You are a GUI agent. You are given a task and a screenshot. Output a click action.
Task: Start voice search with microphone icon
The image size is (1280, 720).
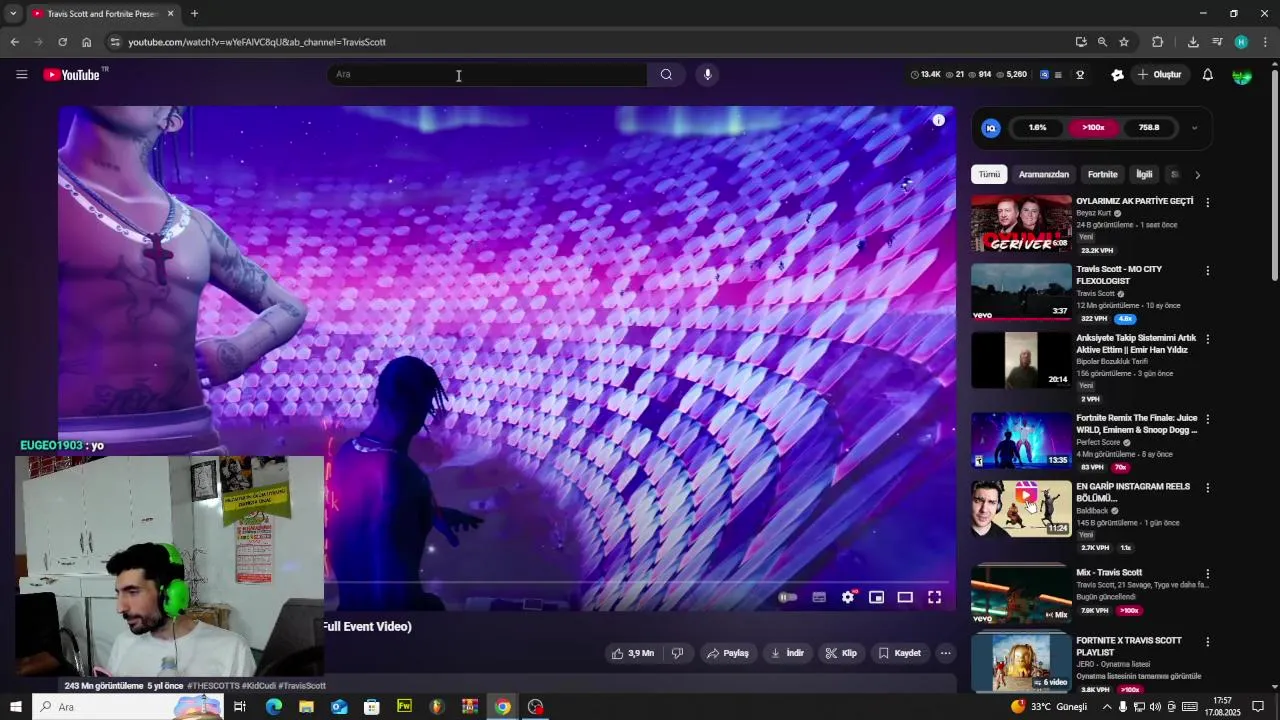click(x=707, y=74)
